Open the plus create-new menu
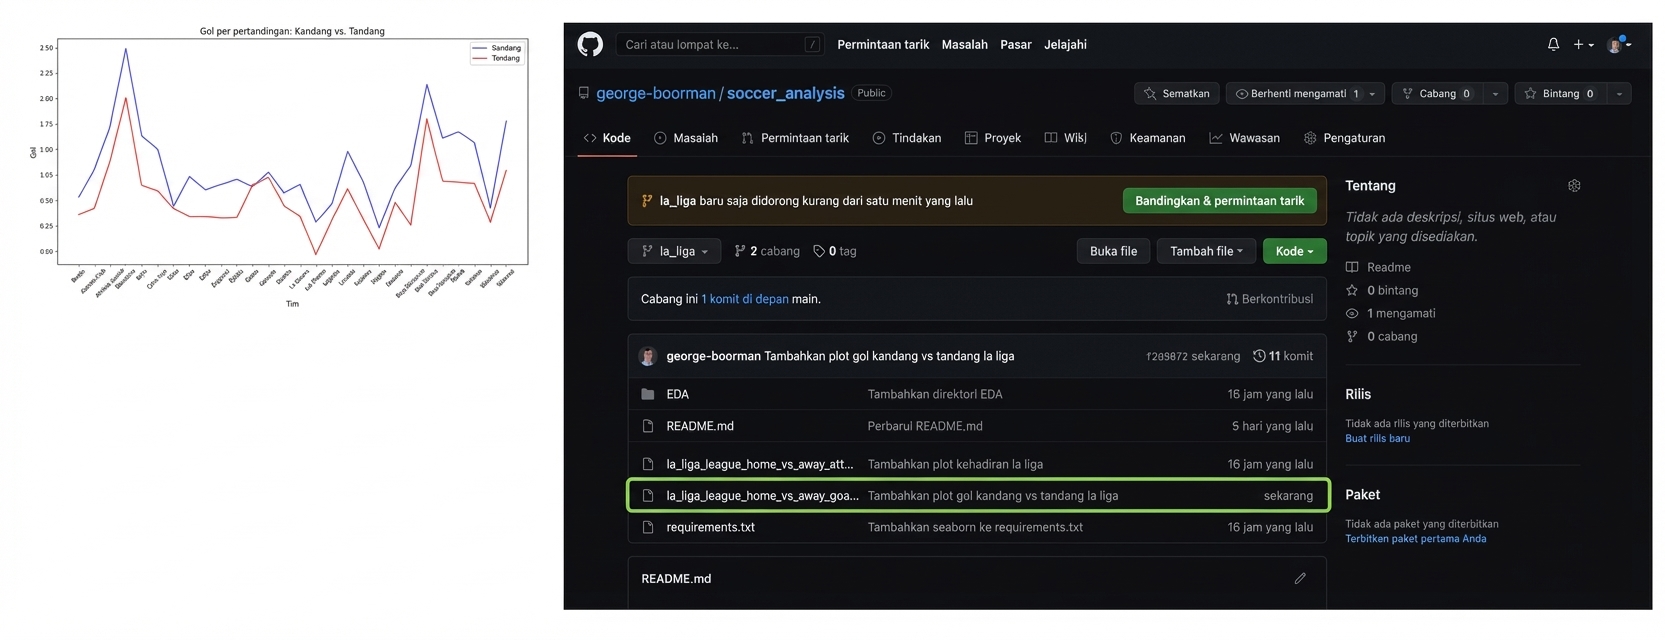This screenshot has width=1665, height=640. click(1583, 44)
